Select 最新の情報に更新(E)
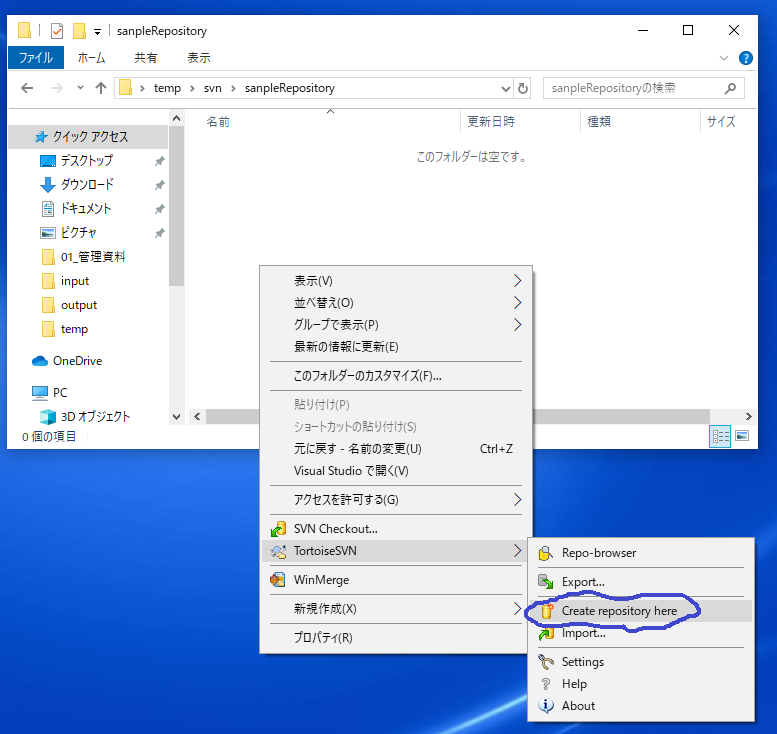Viewport: 777px width, 734px height. tap(396, 347)
